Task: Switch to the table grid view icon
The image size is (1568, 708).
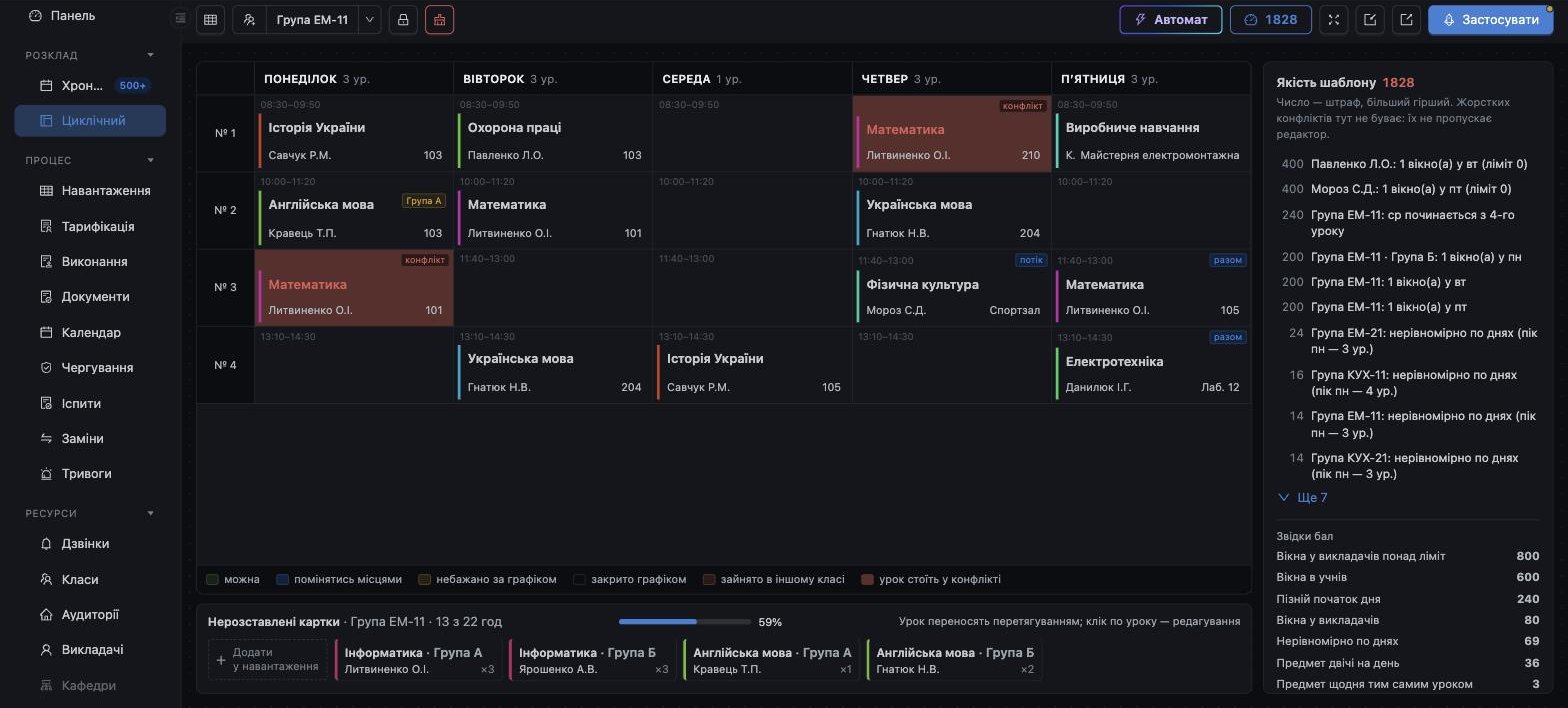Action: [211, 19]
